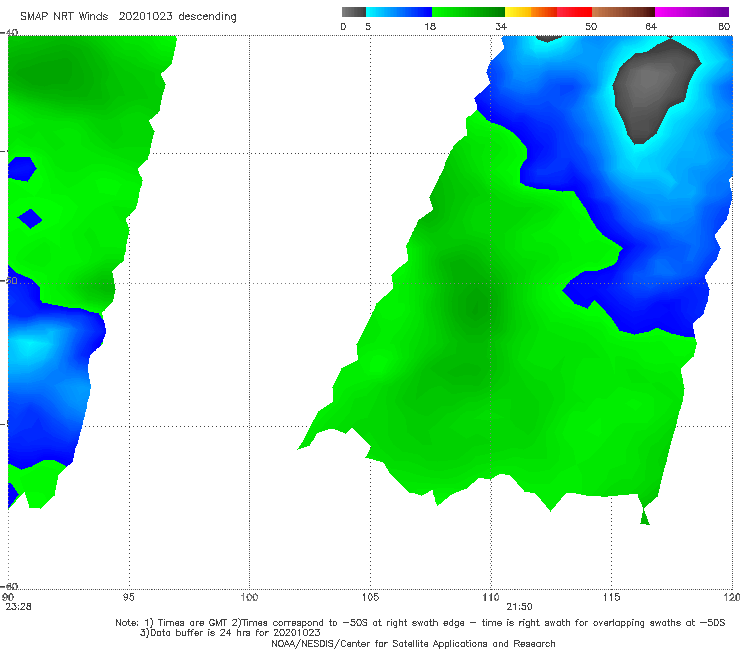Image resolution: width=740 pixels, height=650 pixels.
Task: Click the '-60' latitude label at the bottom left
Action: click(10, 586)
